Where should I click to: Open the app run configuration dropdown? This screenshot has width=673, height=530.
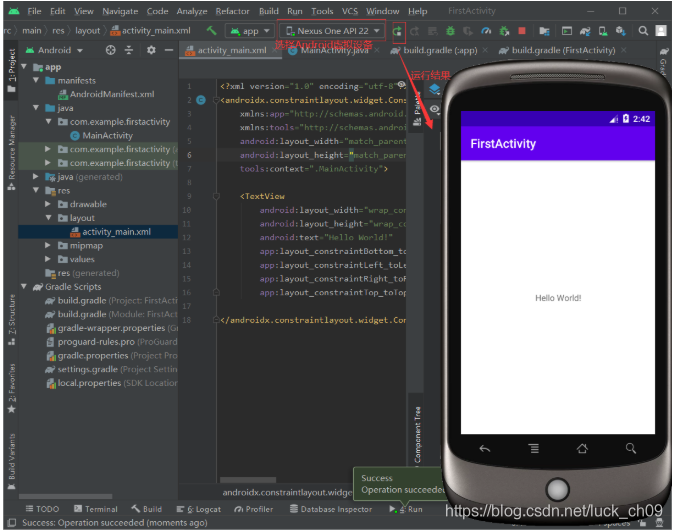[250, 31]
